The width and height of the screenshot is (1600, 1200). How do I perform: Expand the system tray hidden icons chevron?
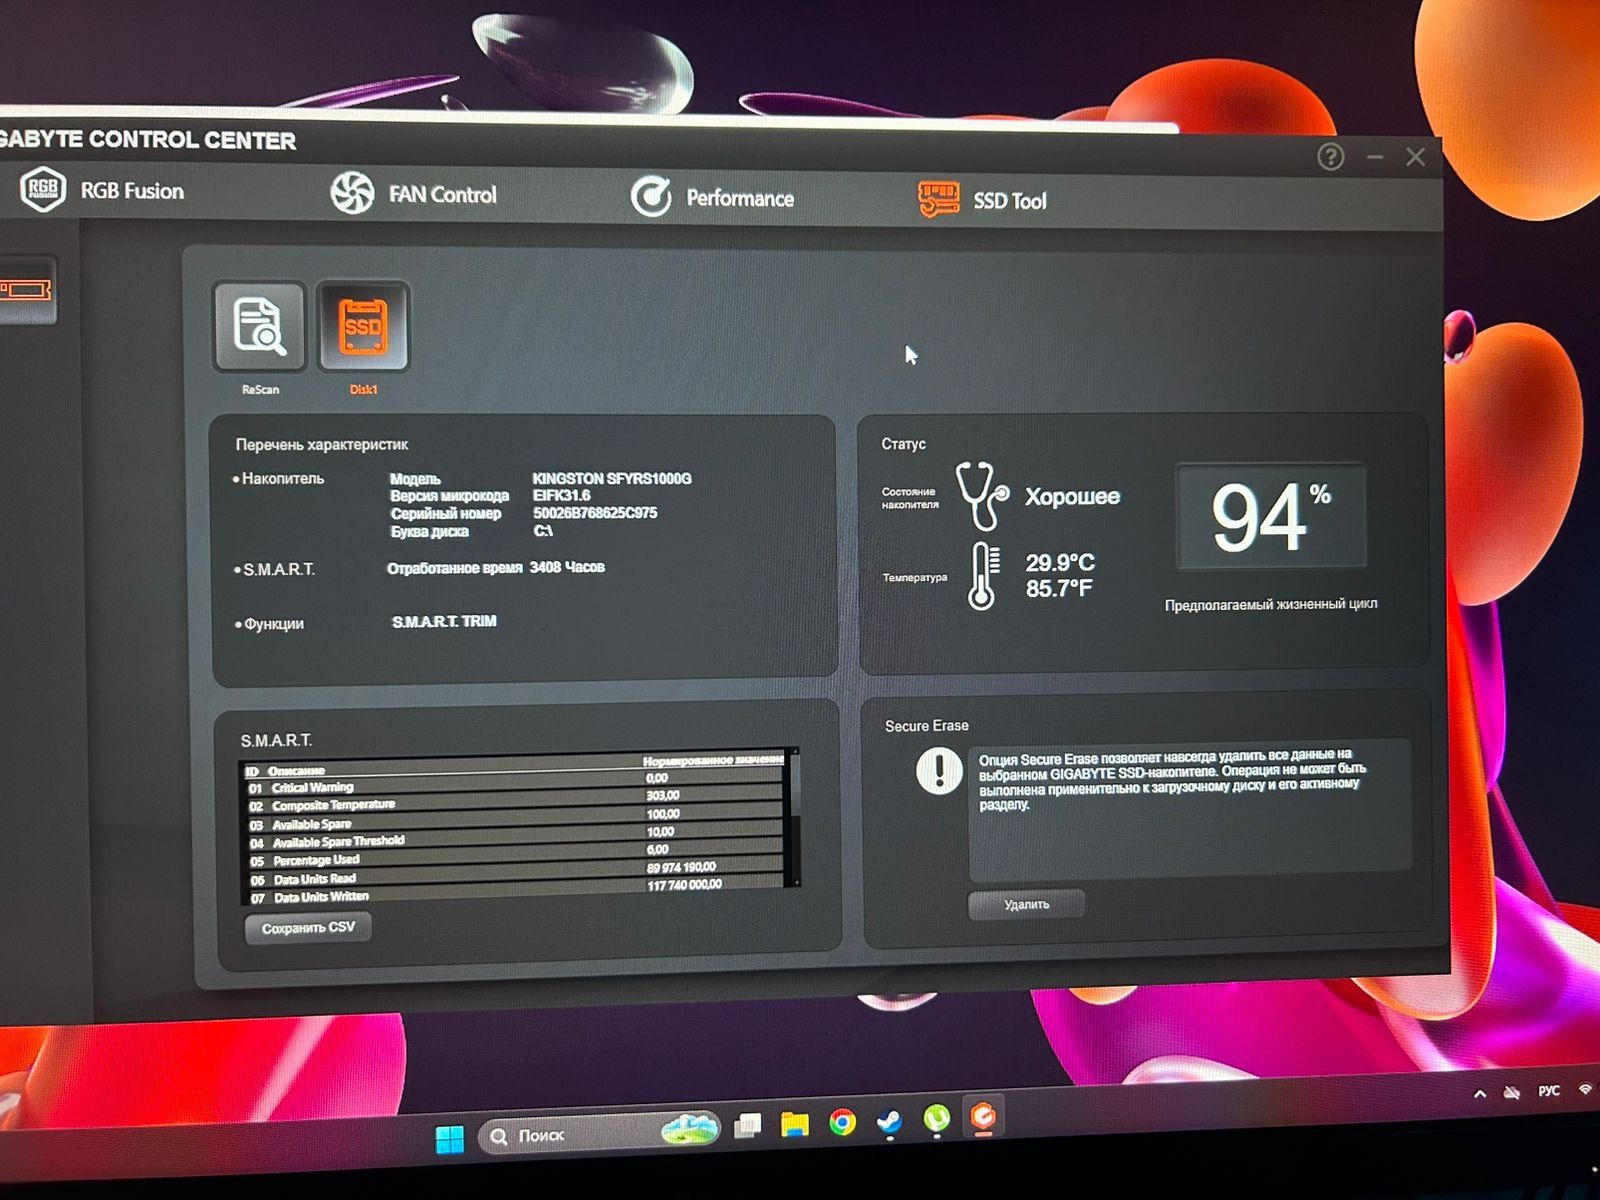click(x=1480, y=1094)
